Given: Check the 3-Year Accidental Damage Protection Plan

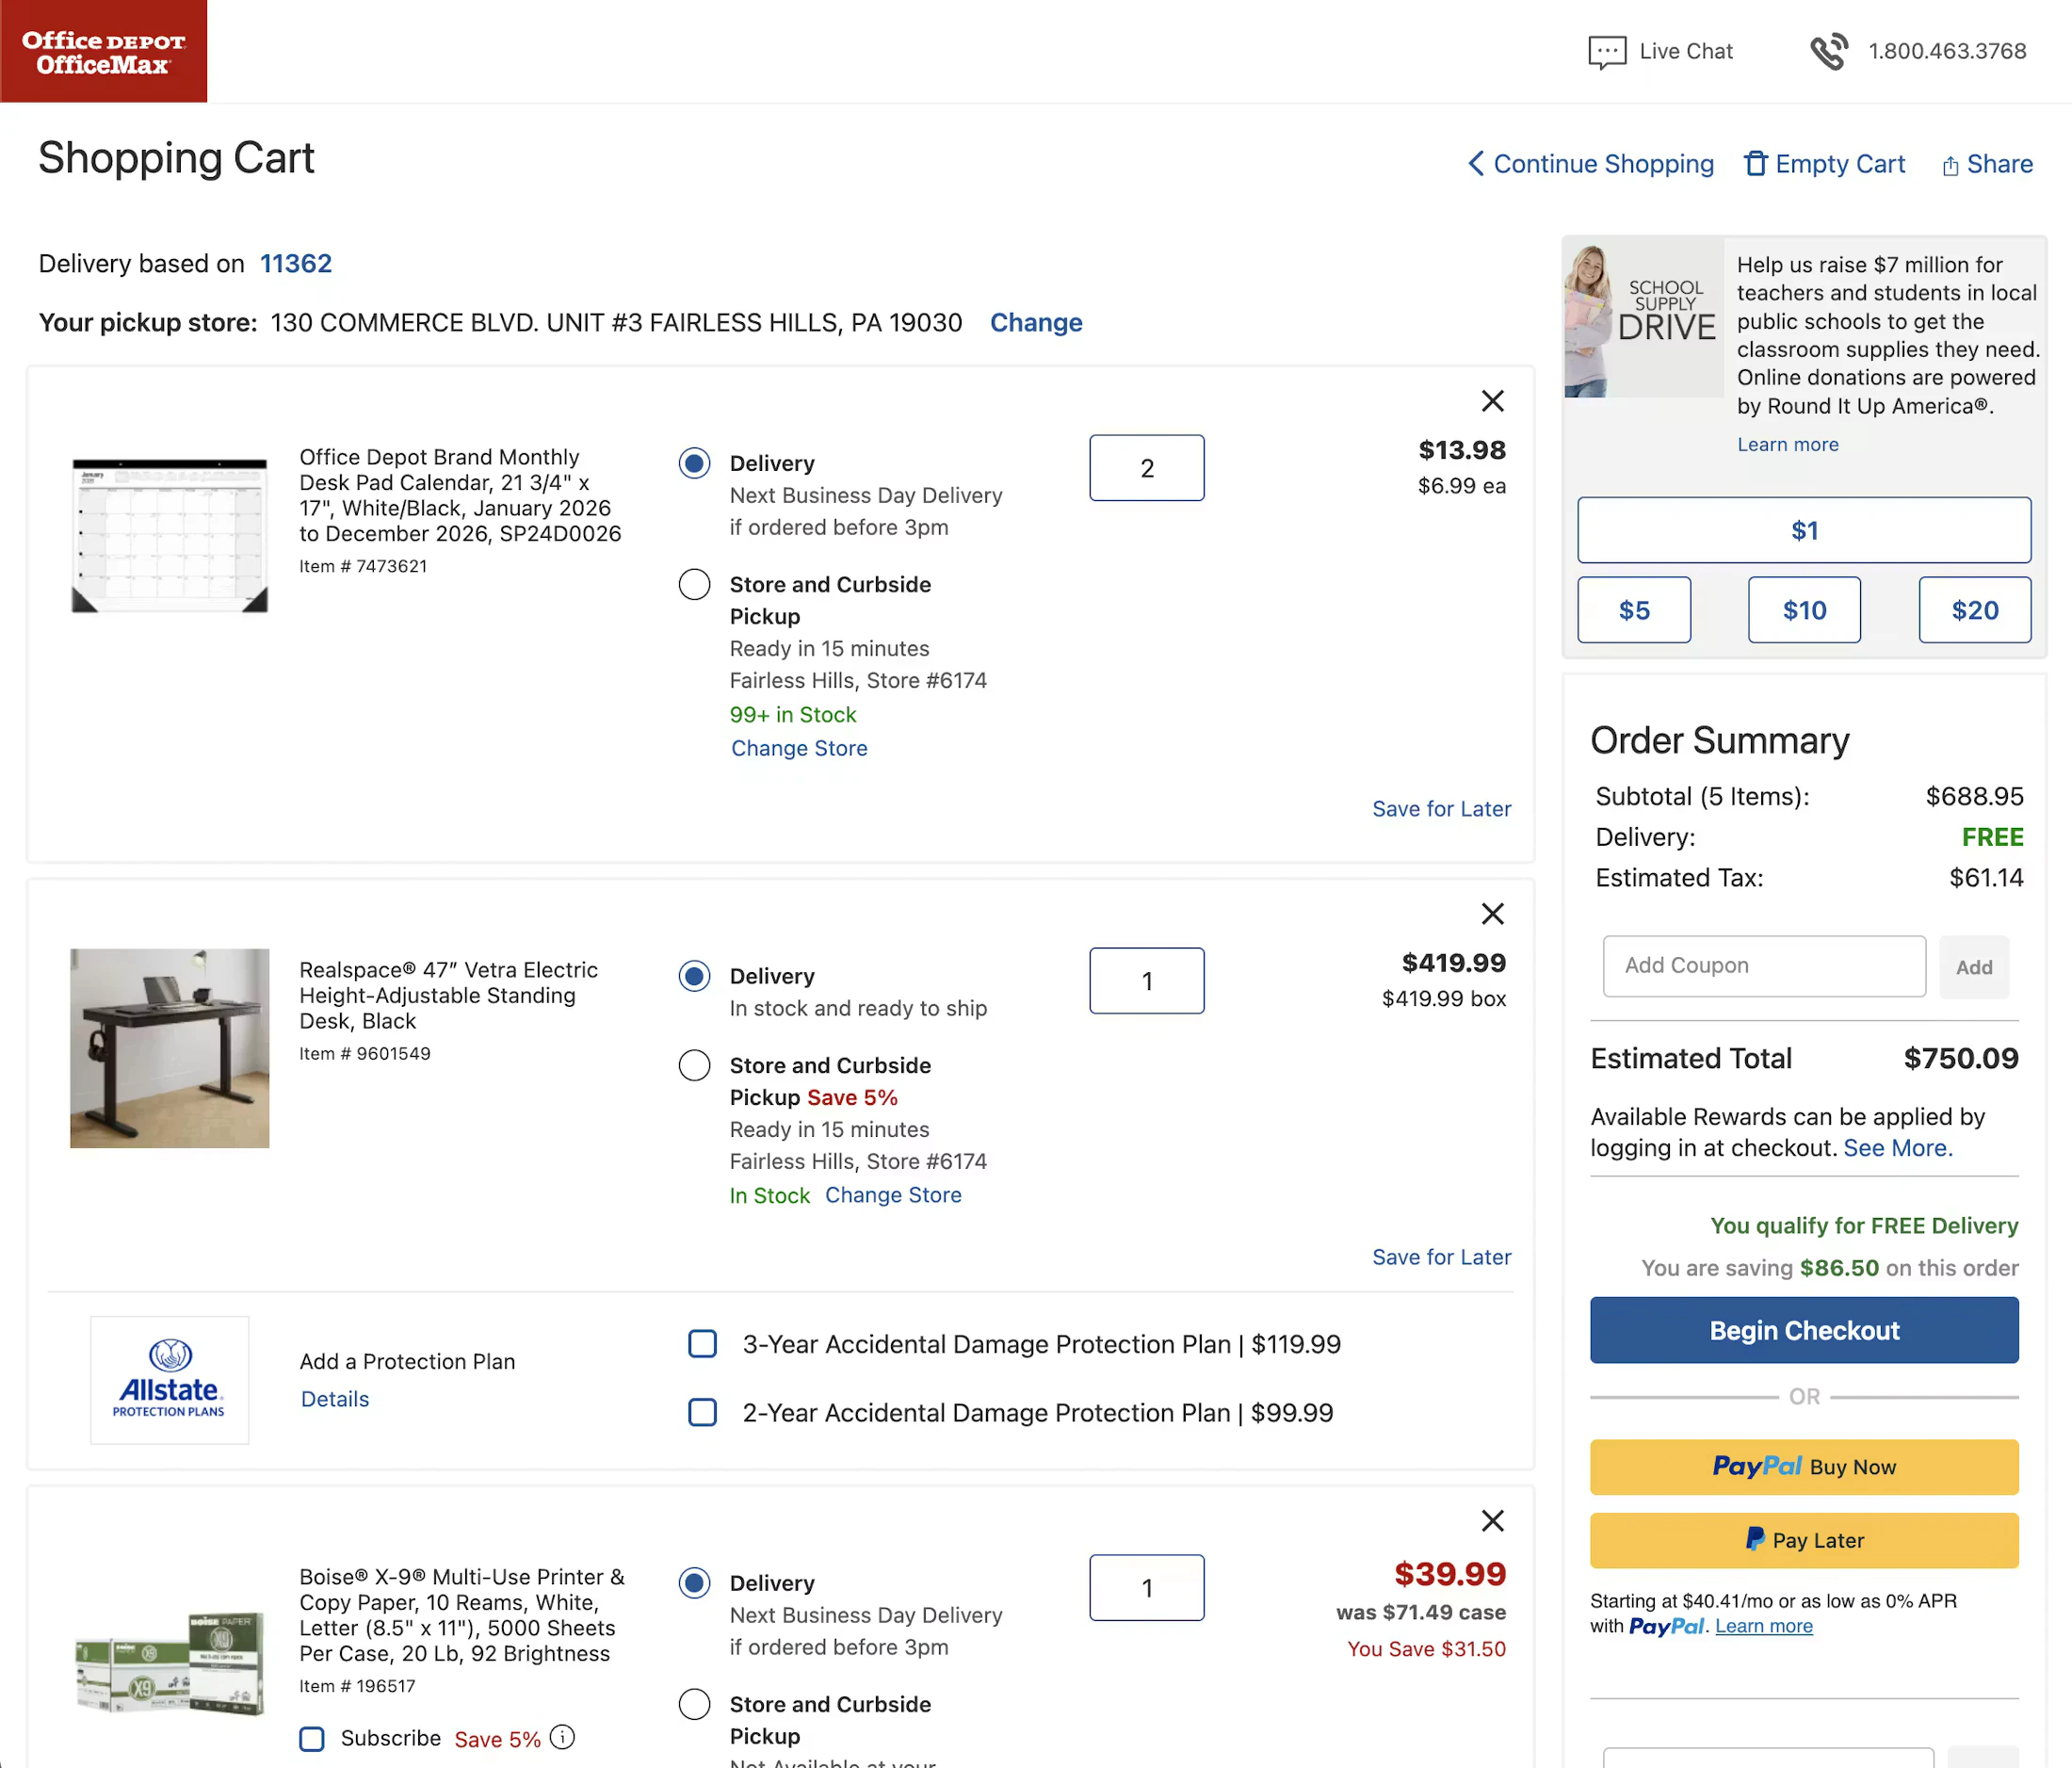Looking at the screenshot, I should (x=703, y=1343).
